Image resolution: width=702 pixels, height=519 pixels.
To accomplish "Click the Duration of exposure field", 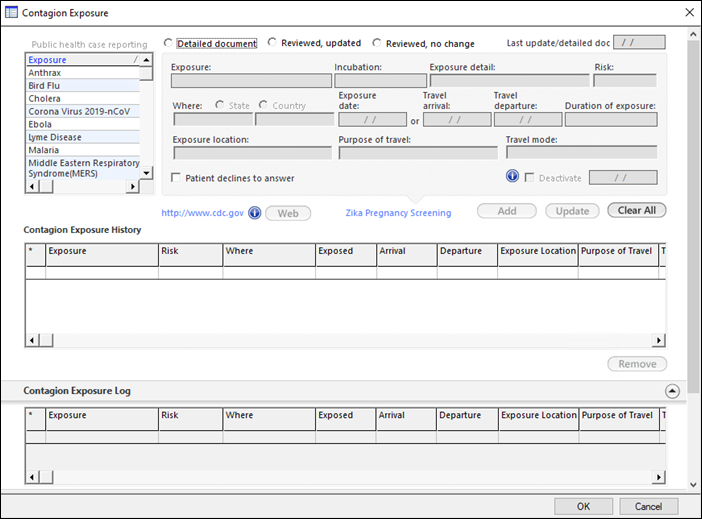I will (x=611, y=120).
